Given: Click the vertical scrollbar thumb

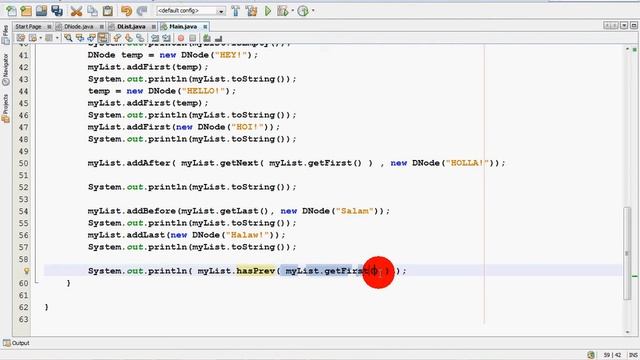Looking at the screenshot, I should (x=627, y=253).
